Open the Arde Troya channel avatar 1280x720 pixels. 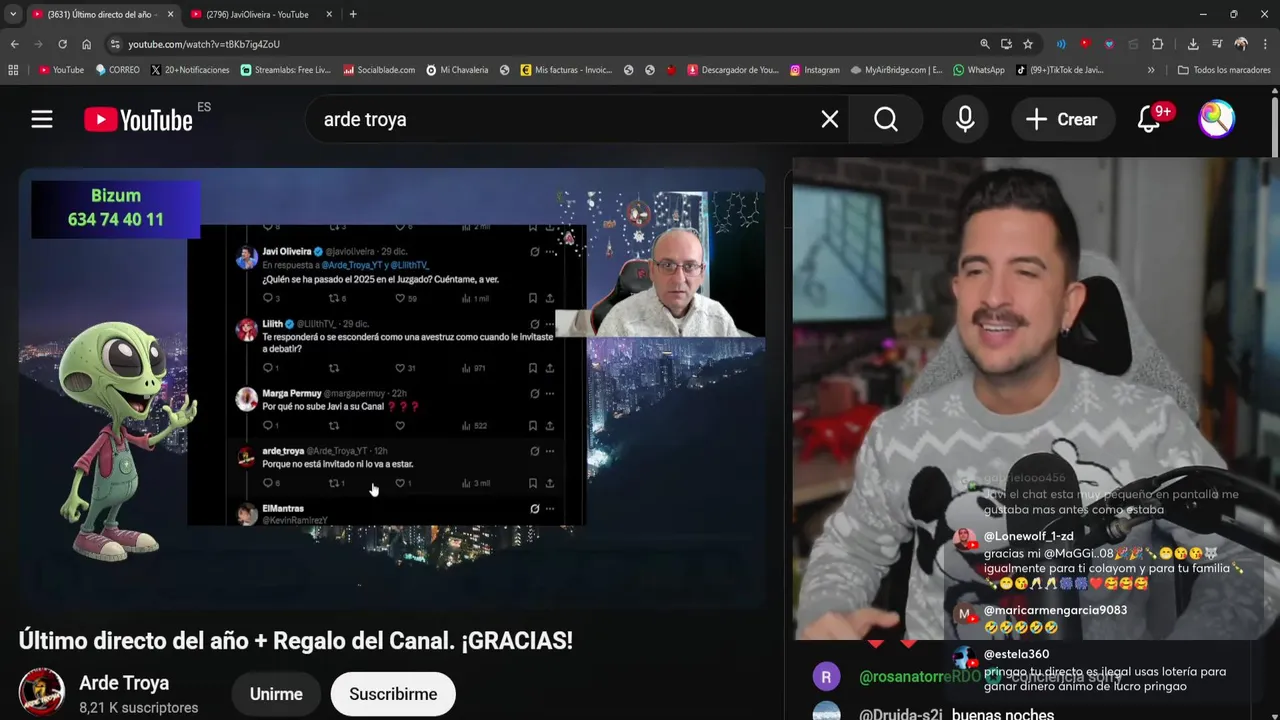tap(42, 692)
